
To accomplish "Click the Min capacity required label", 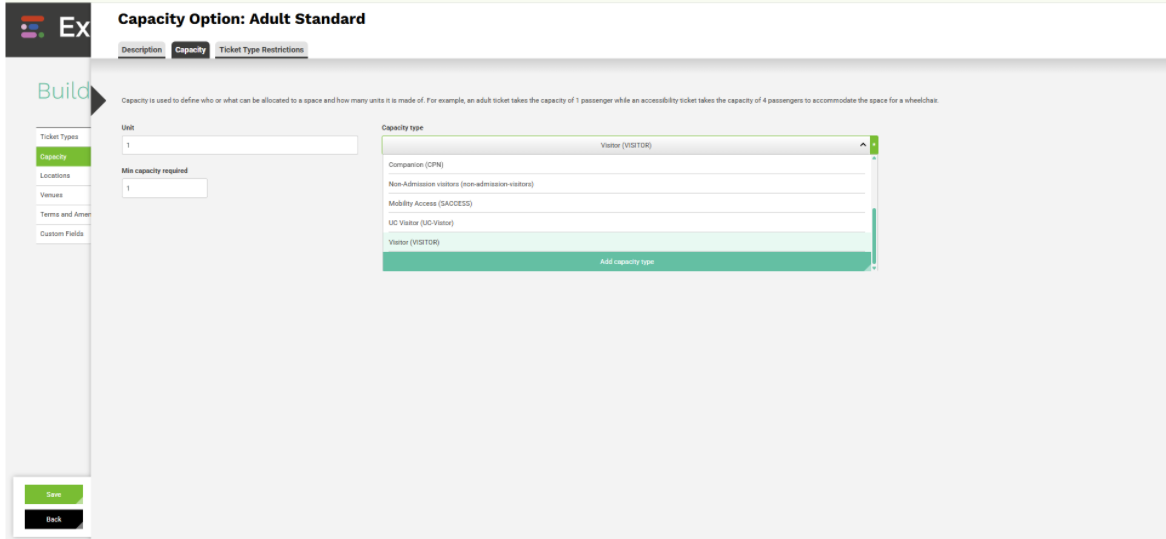I will [155, 170].
